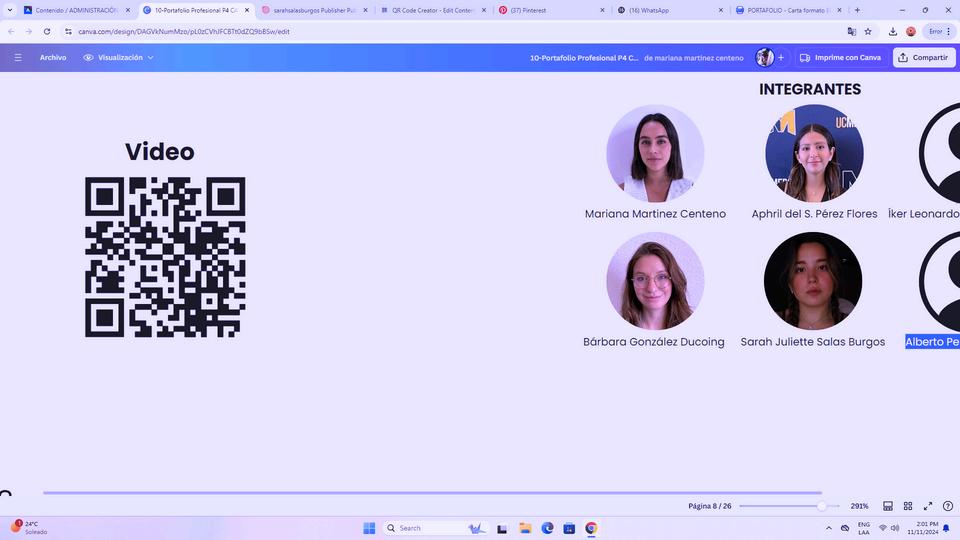Click the name Aphril del S. Pérez Flores
This screenshot has height=540, width=960.
(x=814, y=214)
